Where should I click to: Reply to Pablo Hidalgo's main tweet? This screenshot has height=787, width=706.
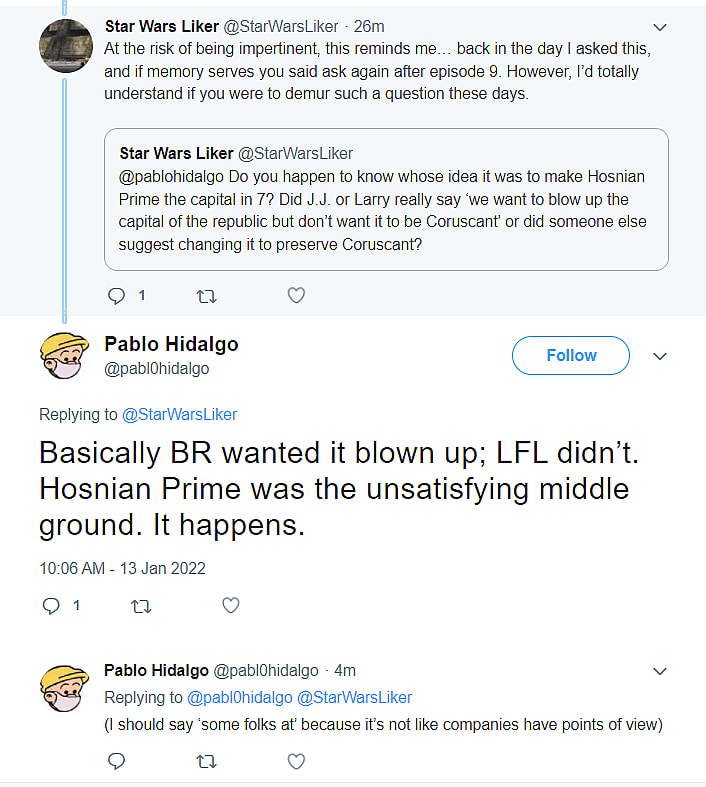point(52,605)
